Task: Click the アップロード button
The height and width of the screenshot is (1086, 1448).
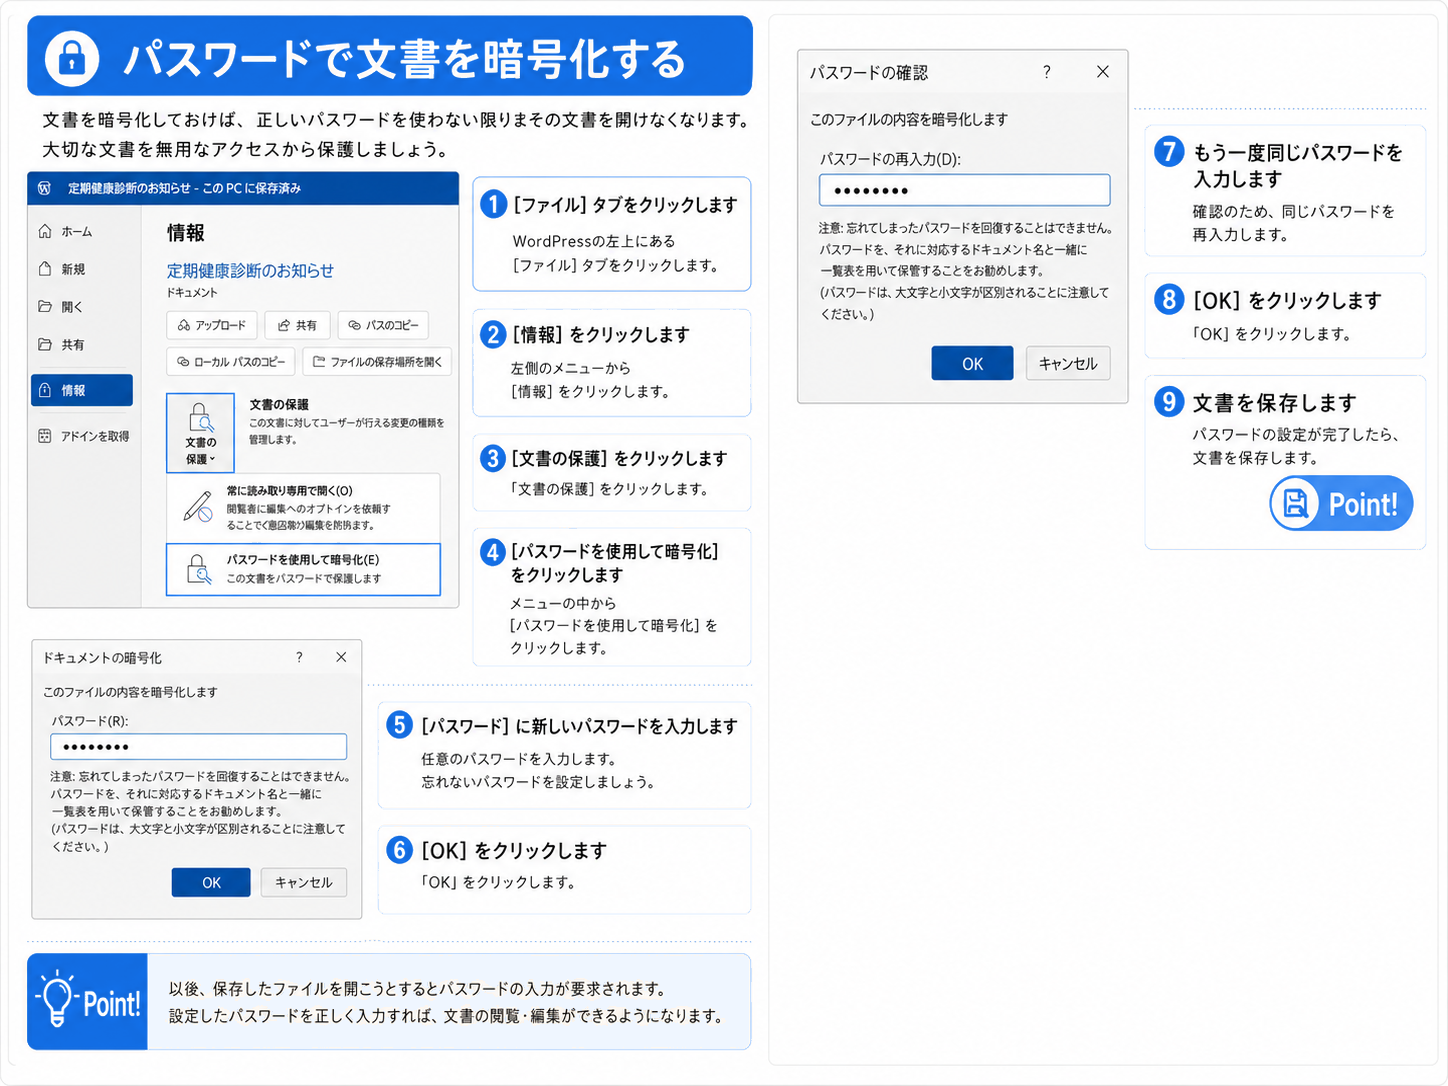Action: tap(212, 325)
